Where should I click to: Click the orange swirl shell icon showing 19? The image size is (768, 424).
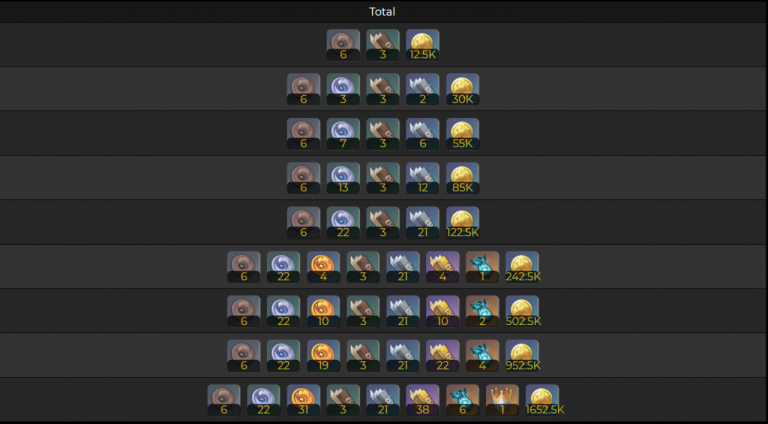(x=323, y=356)
